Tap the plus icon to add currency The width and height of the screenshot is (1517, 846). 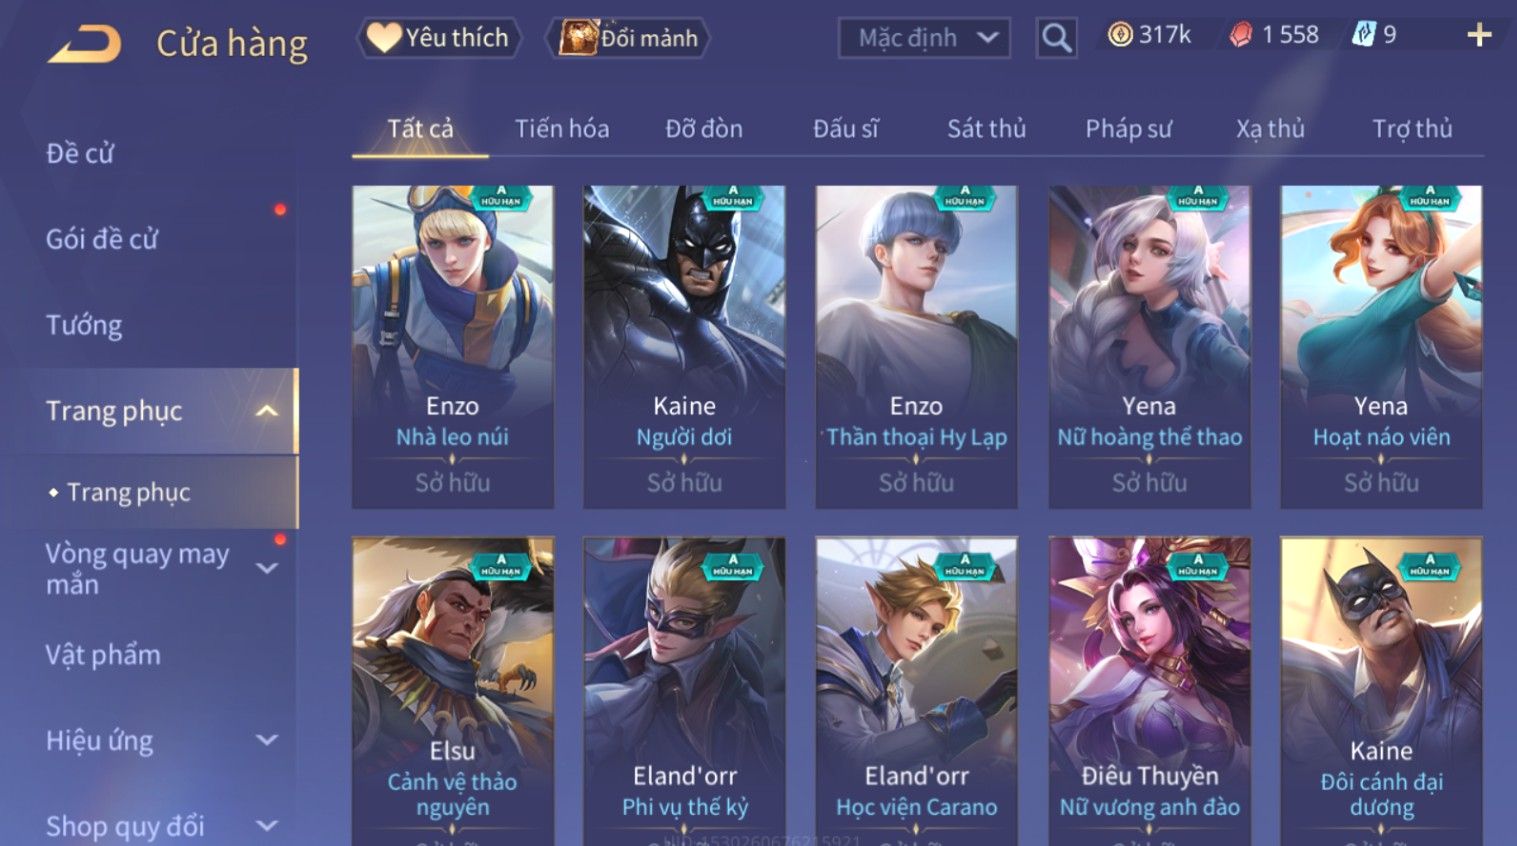pos(1479,36)
